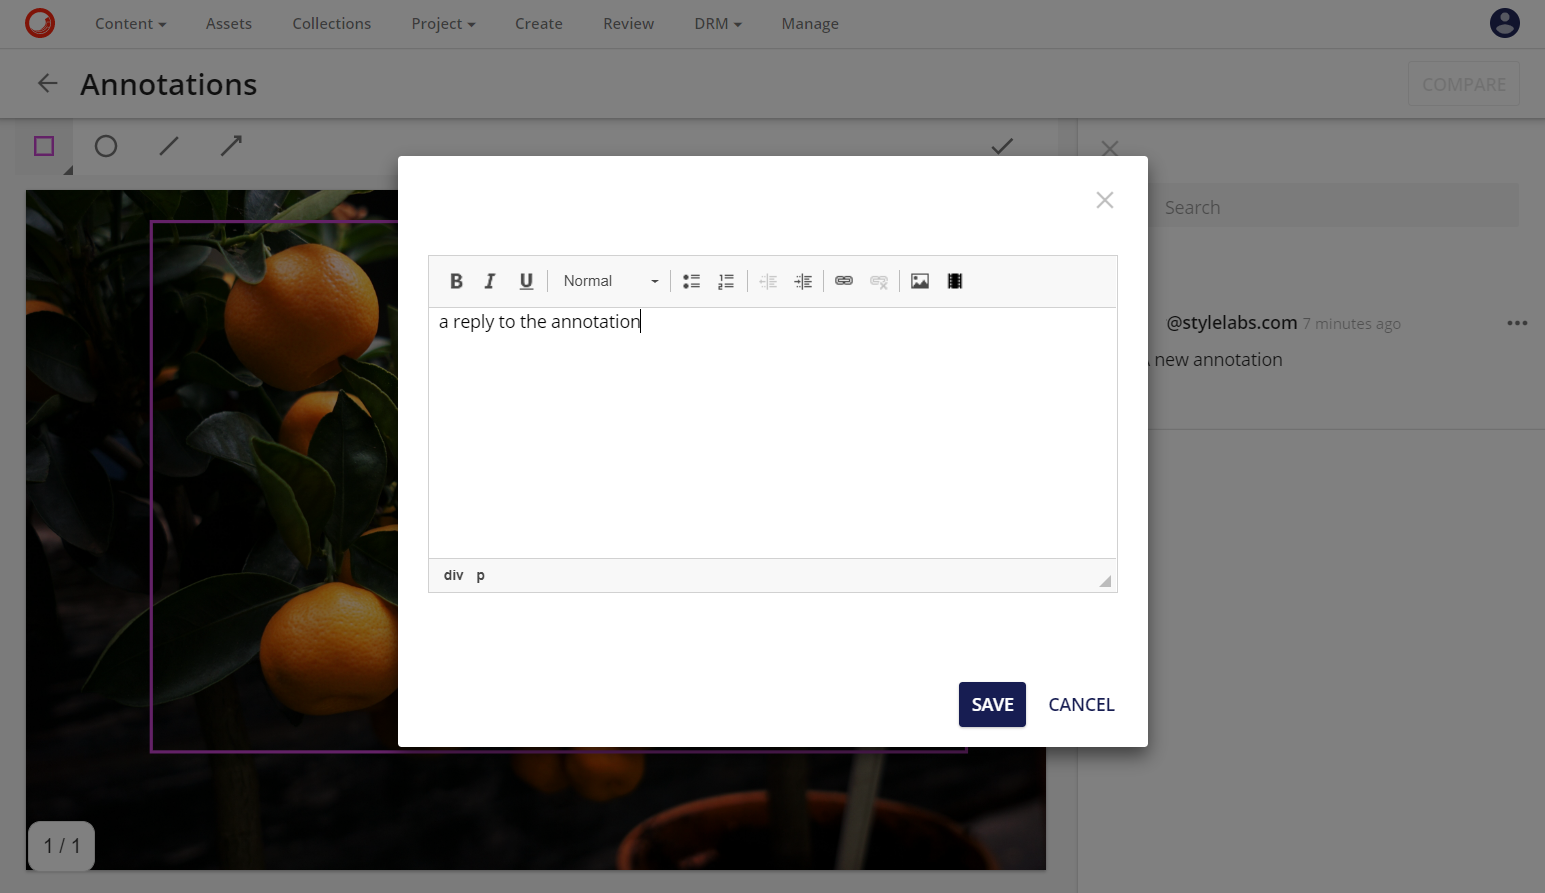The image size is (1545, 893).
Task: Select the line annotation tool
Action: click(x=168, y=146)
